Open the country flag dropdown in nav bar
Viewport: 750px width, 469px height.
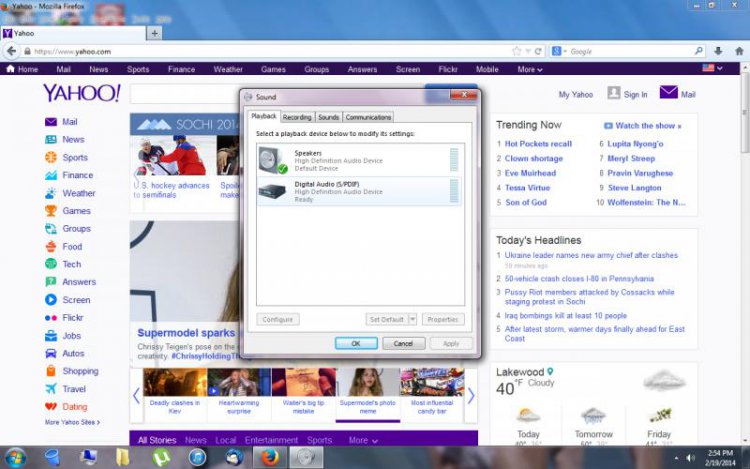click(x=712, y=68)
